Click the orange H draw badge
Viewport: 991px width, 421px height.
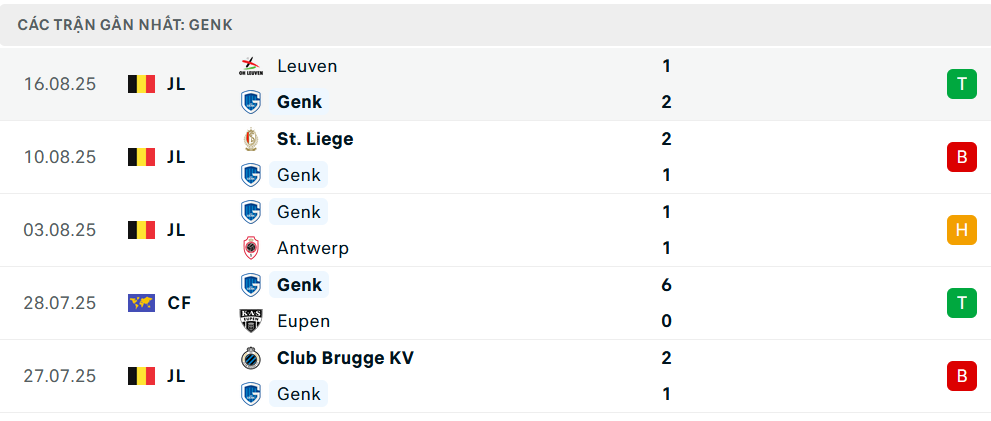961,230
